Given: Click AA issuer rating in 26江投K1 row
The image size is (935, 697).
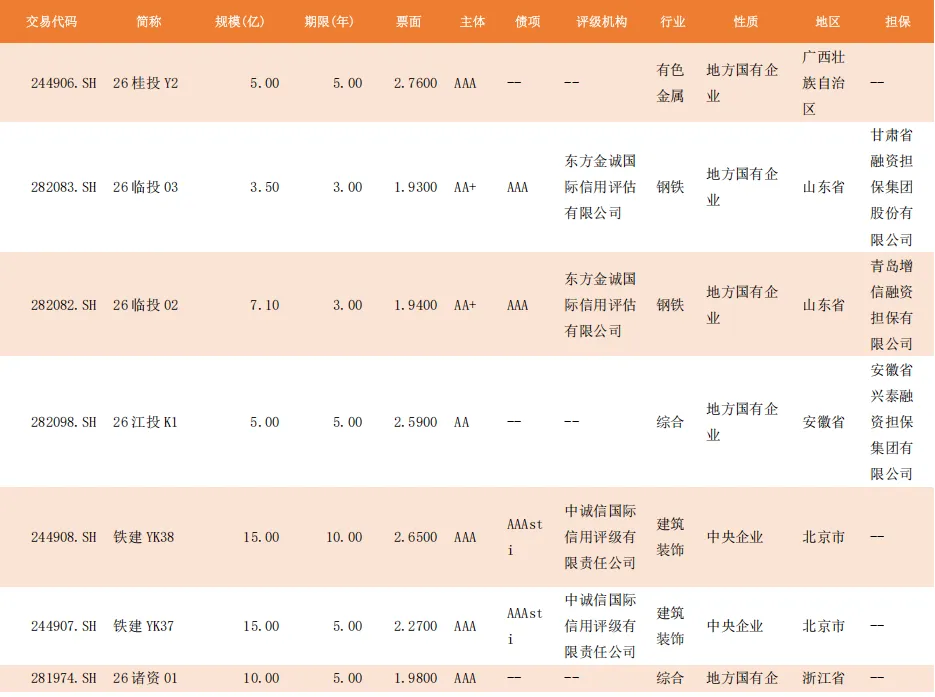Looking at the screenshot, I should 462,422.
